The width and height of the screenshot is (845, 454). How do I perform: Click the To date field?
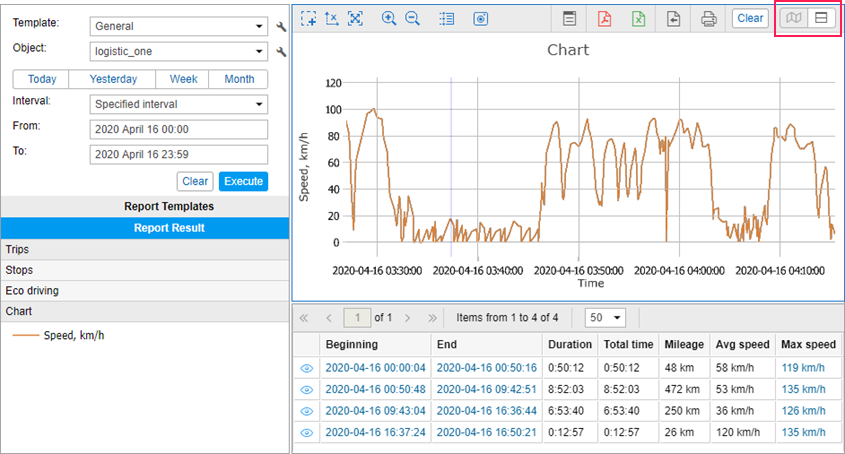pos(179,155)
